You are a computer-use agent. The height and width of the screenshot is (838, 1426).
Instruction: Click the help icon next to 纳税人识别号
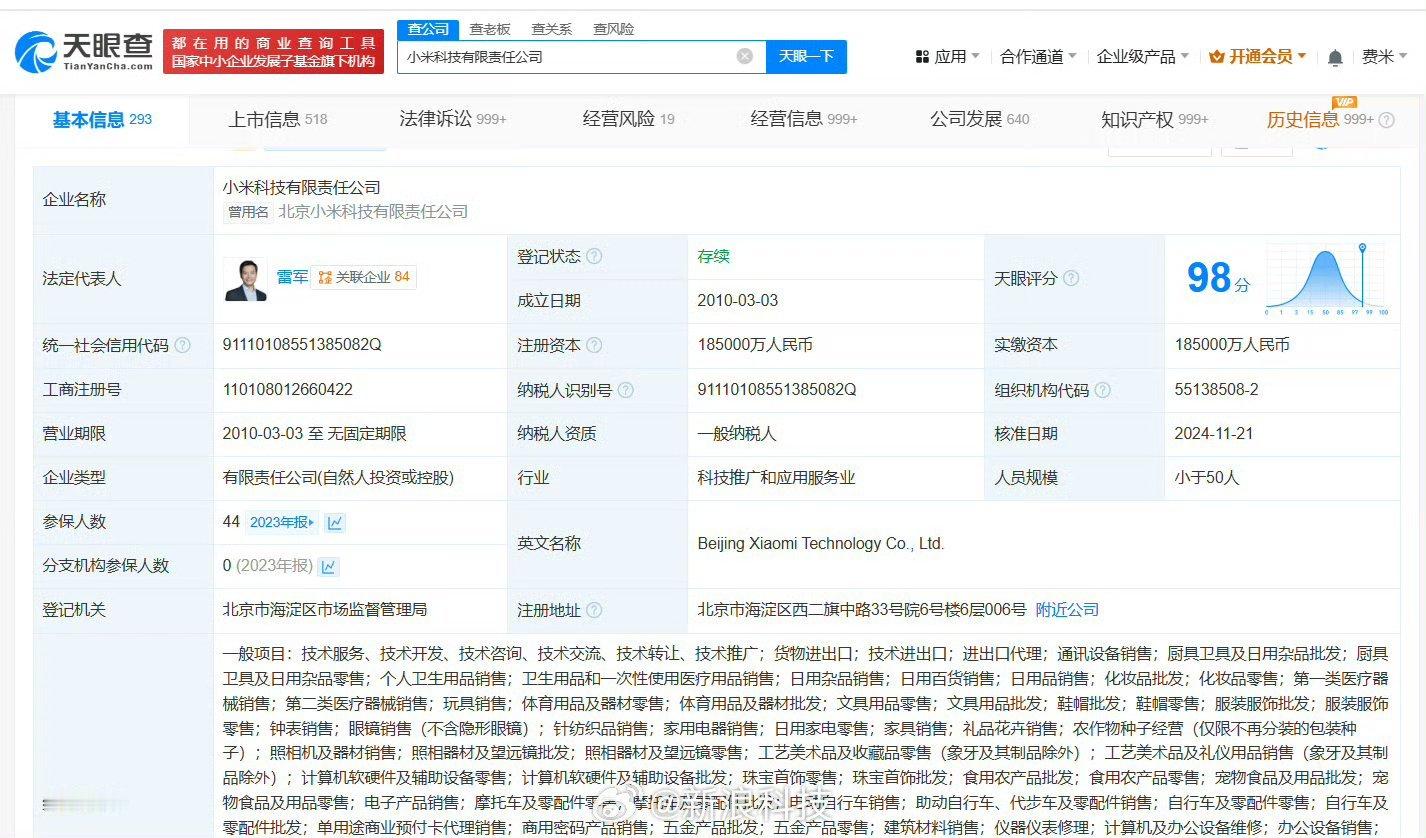pyautogui.click(x=626, y=390)
